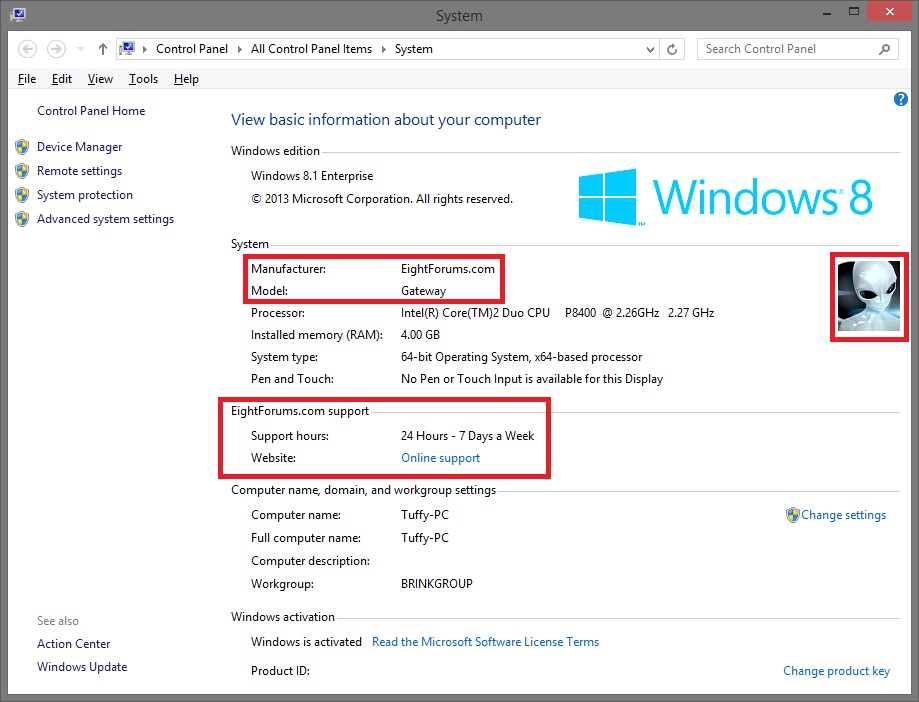Image resolution: width=919 pixels, height=702 pixels.
Task: Click the System window title bar icon
Action: point(18,15)
